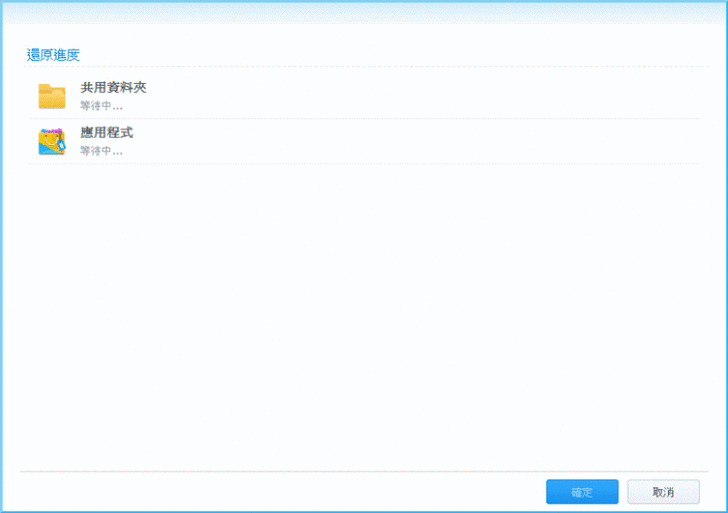728x513 pixels.
Task: Click the 確定 button
Action: tap(582, 492)
